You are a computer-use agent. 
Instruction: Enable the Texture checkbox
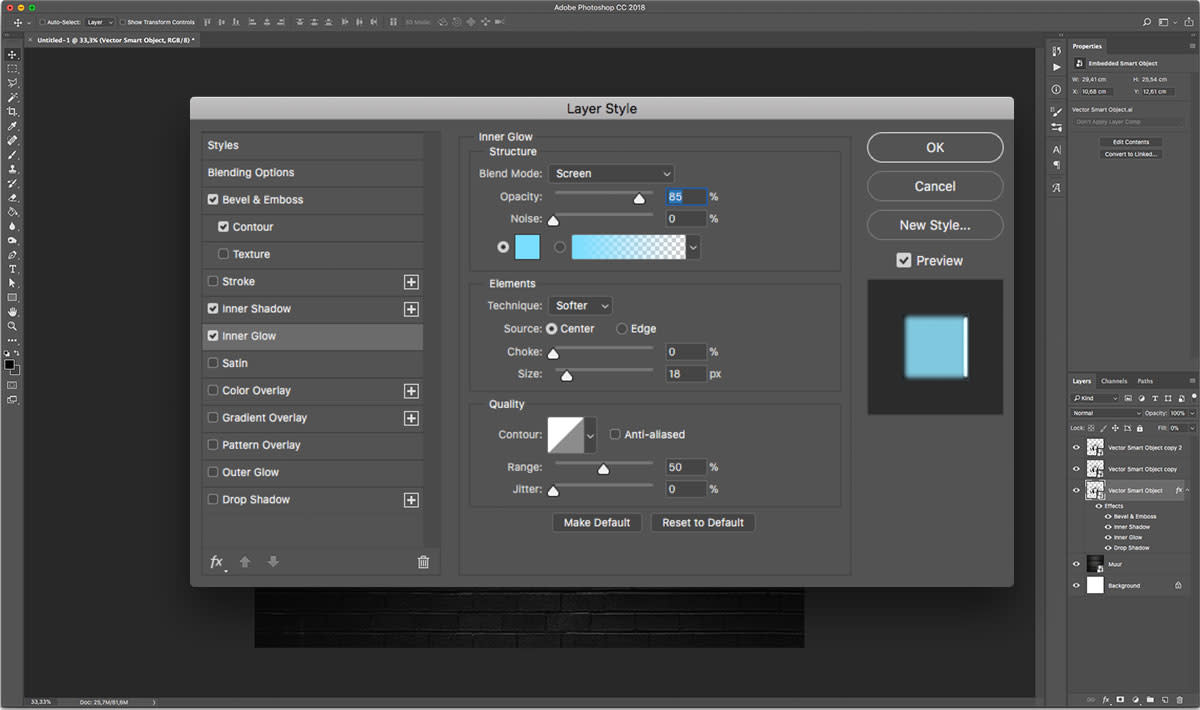point(223,254)
